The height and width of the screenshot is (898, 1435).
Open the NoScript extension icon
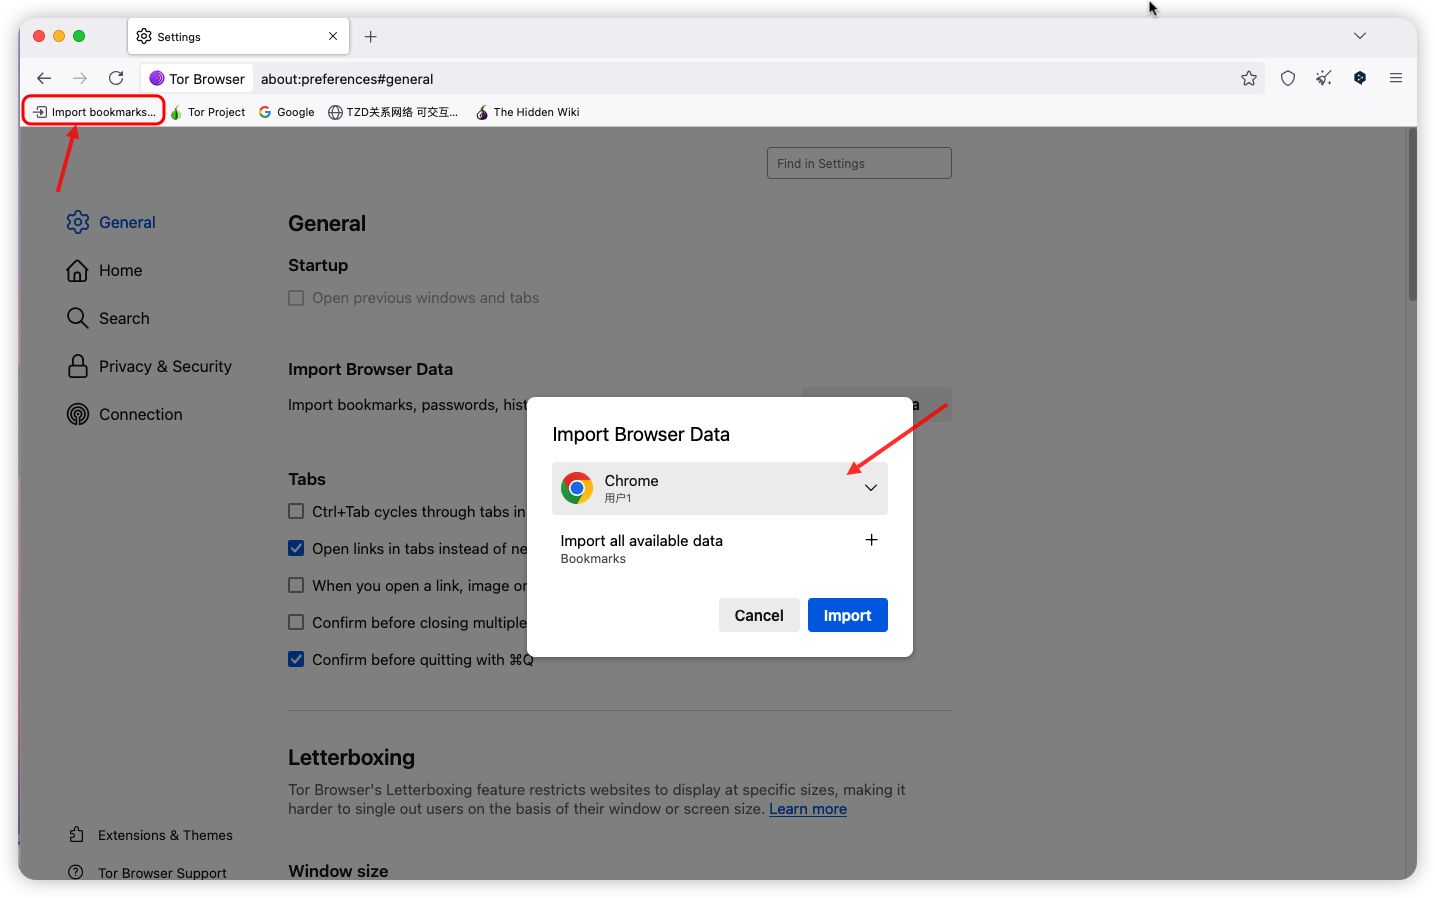pos(1360,78)
